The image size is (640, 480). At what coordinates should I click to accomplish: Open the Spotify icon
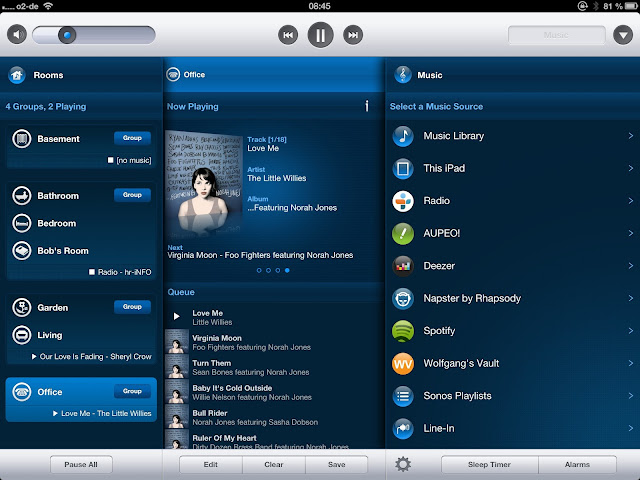click(403, 331)
